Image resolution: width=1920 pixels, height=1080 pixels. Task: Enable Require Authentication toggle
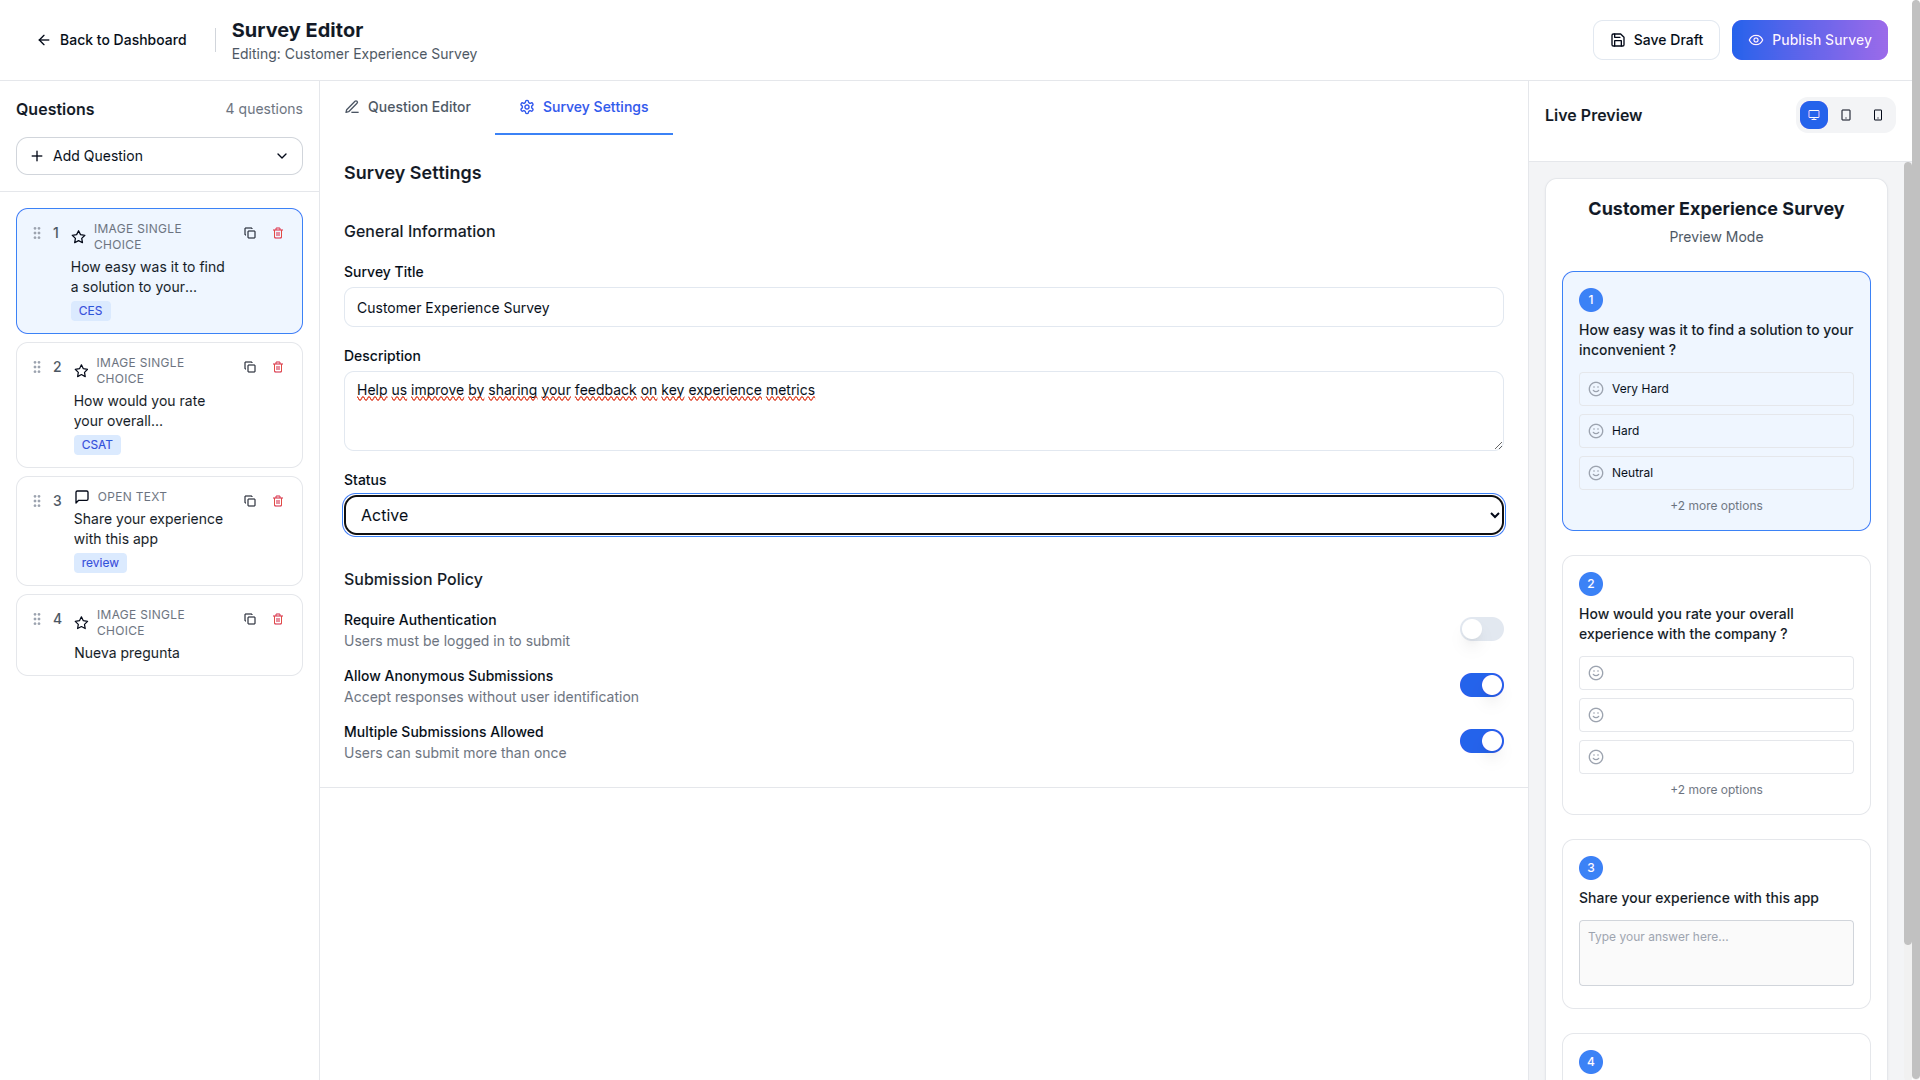pyautogui.click(x=1481, y=629)
